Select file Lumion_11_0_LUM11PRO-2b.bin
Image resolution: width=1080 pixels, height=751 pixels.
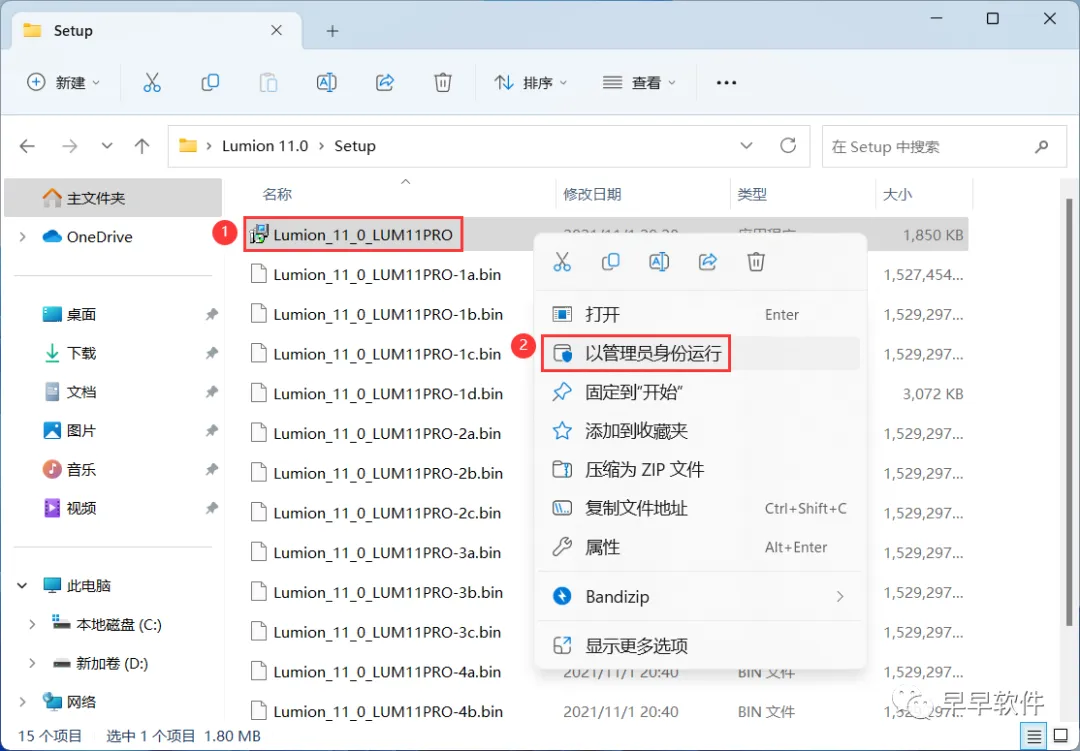click(x=388, y=473)
